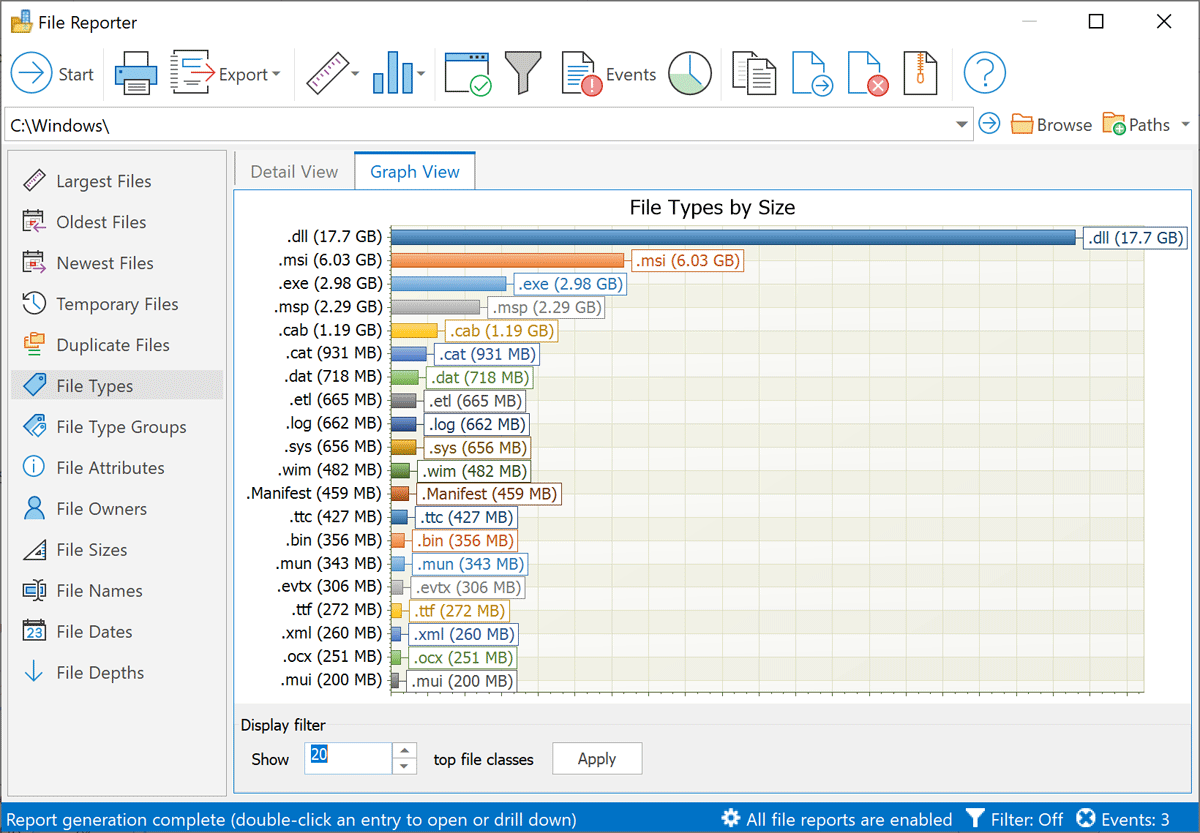Select File Names report

(116, 591)
